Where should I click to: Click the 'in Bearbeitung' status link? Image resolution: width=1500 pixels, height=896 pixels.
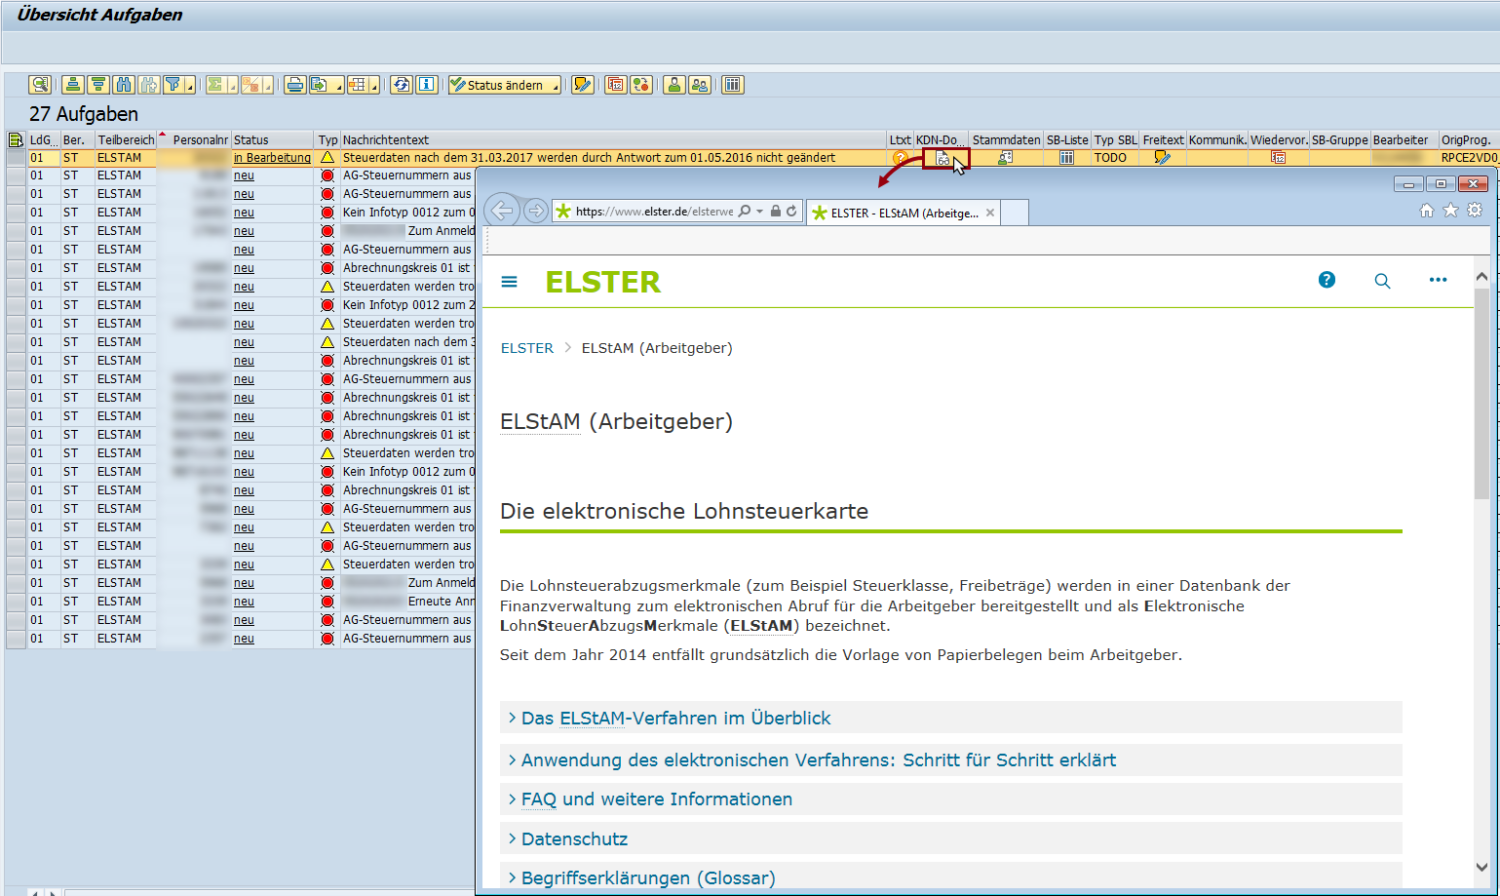click(272, 158)
